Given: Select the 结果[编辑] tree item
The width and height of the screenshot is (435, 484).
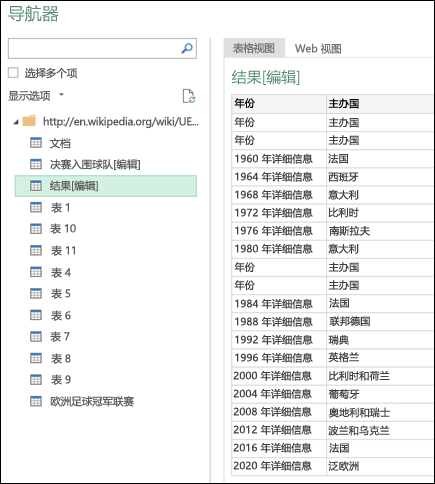Looking at the screenshot, I should pos(106,186).
